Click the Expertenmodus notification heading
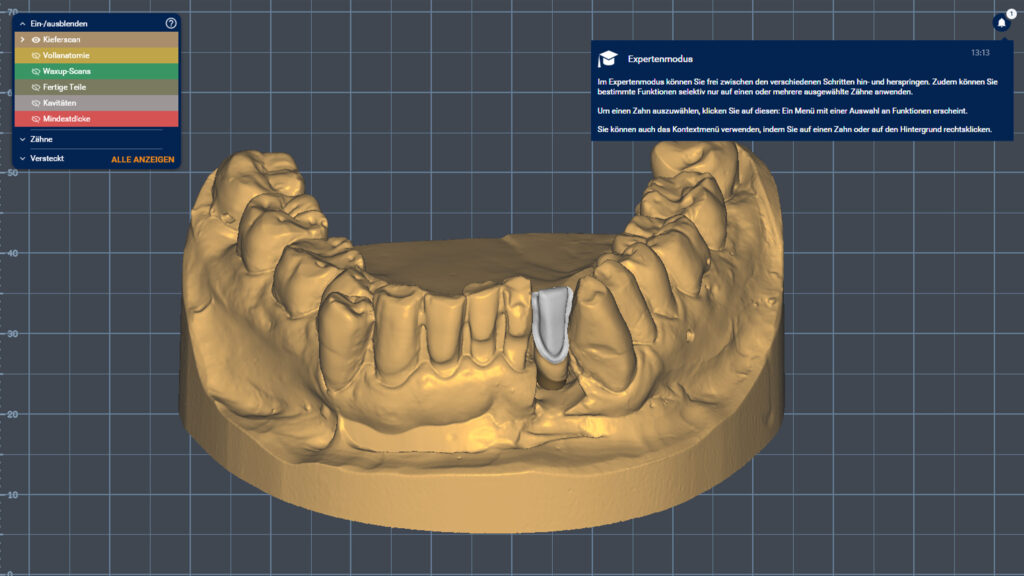 click(660, 59)
